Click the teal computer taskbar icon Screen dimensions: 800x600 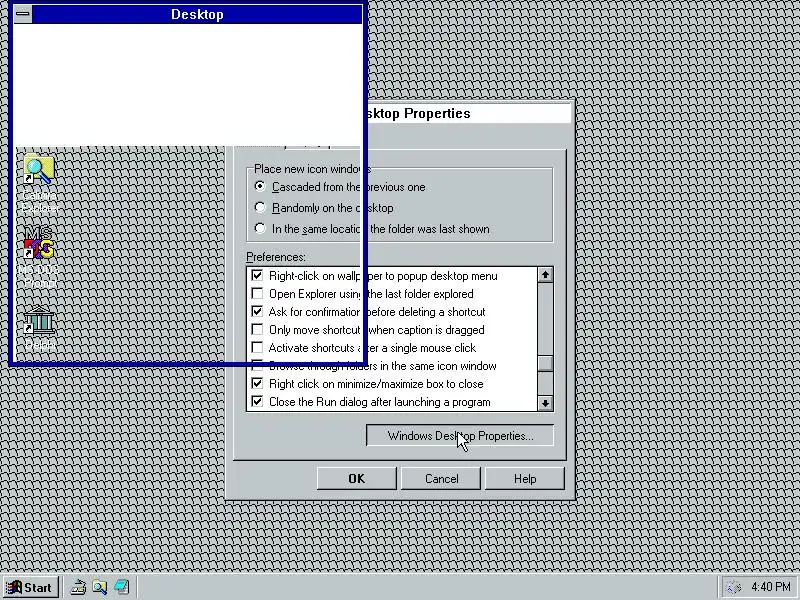click(x=121, y=587)
